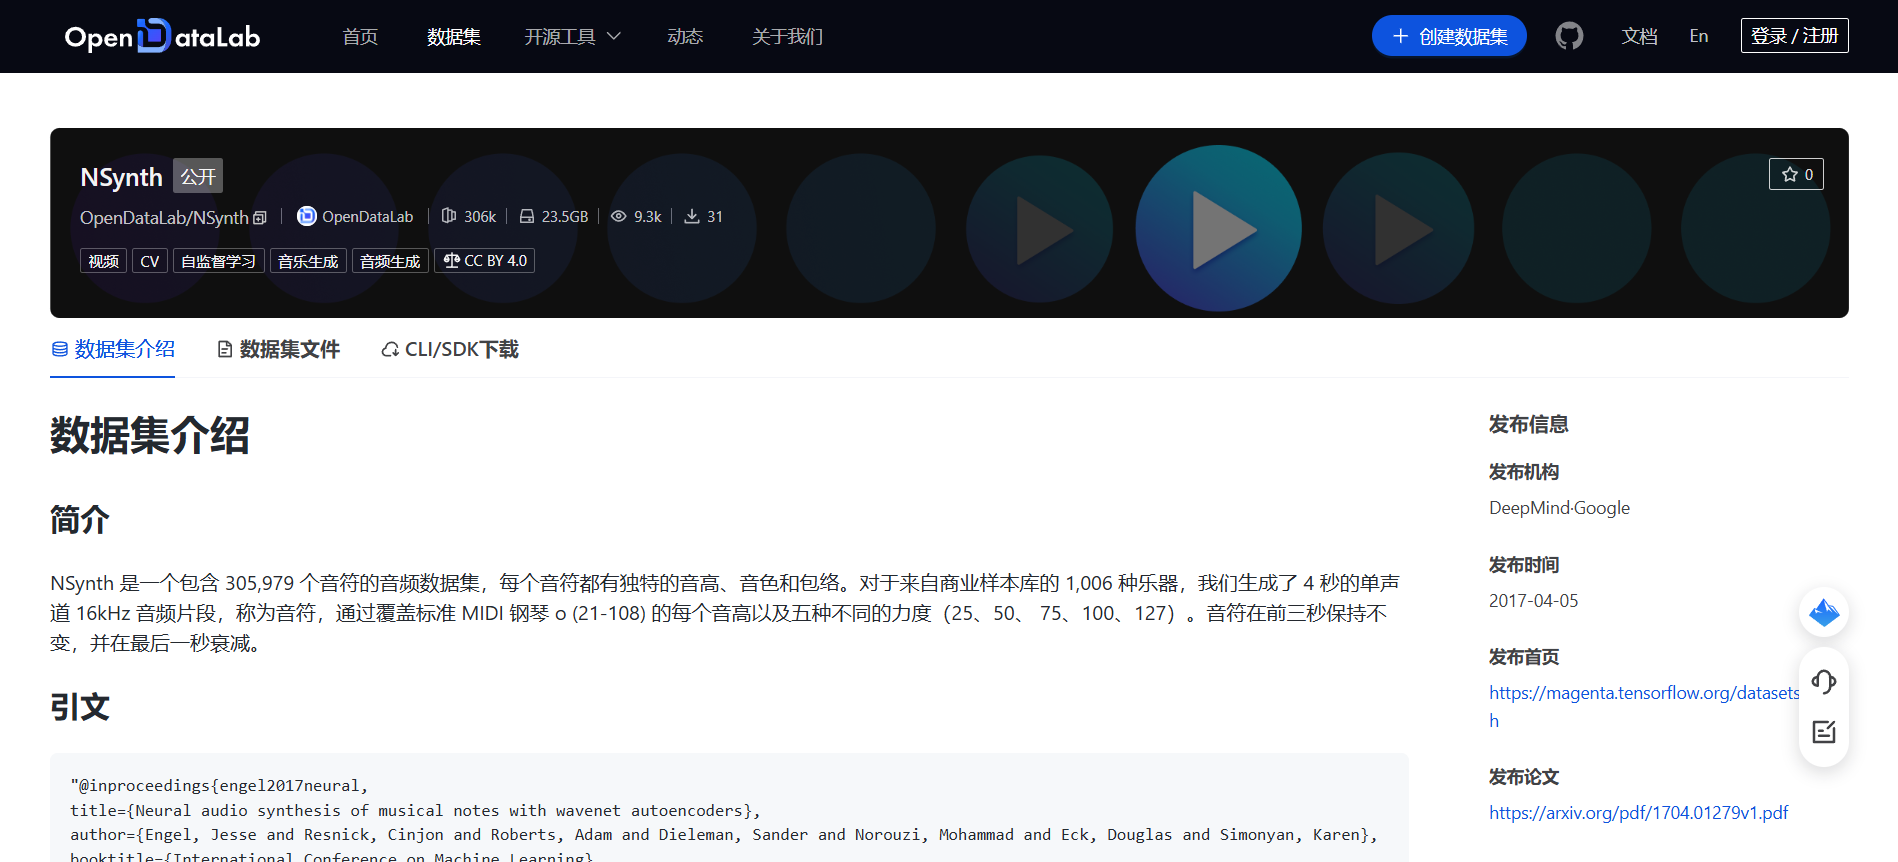Click the 简介 heading

point(80,520)
